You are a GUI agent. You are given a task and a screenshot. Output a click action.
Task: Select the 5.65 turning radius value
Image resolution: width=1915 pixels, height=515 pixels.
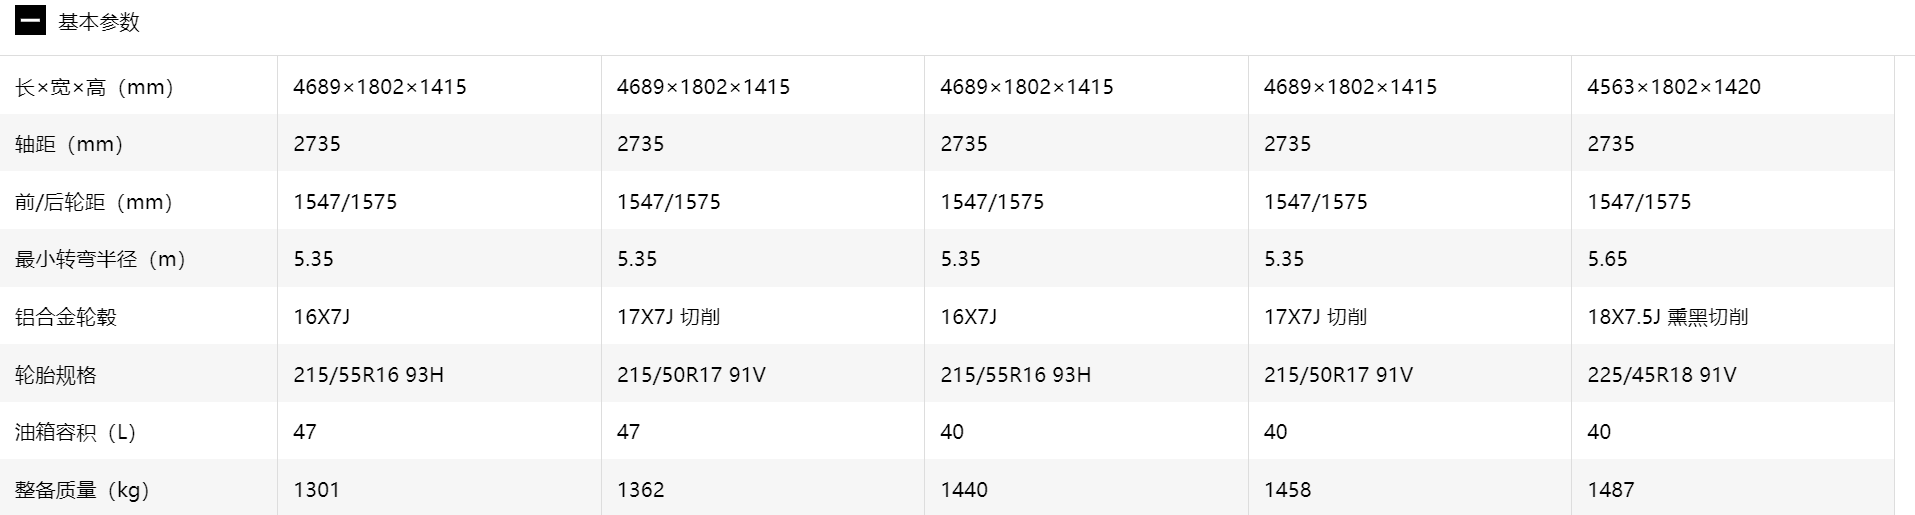click(1607, 259)
